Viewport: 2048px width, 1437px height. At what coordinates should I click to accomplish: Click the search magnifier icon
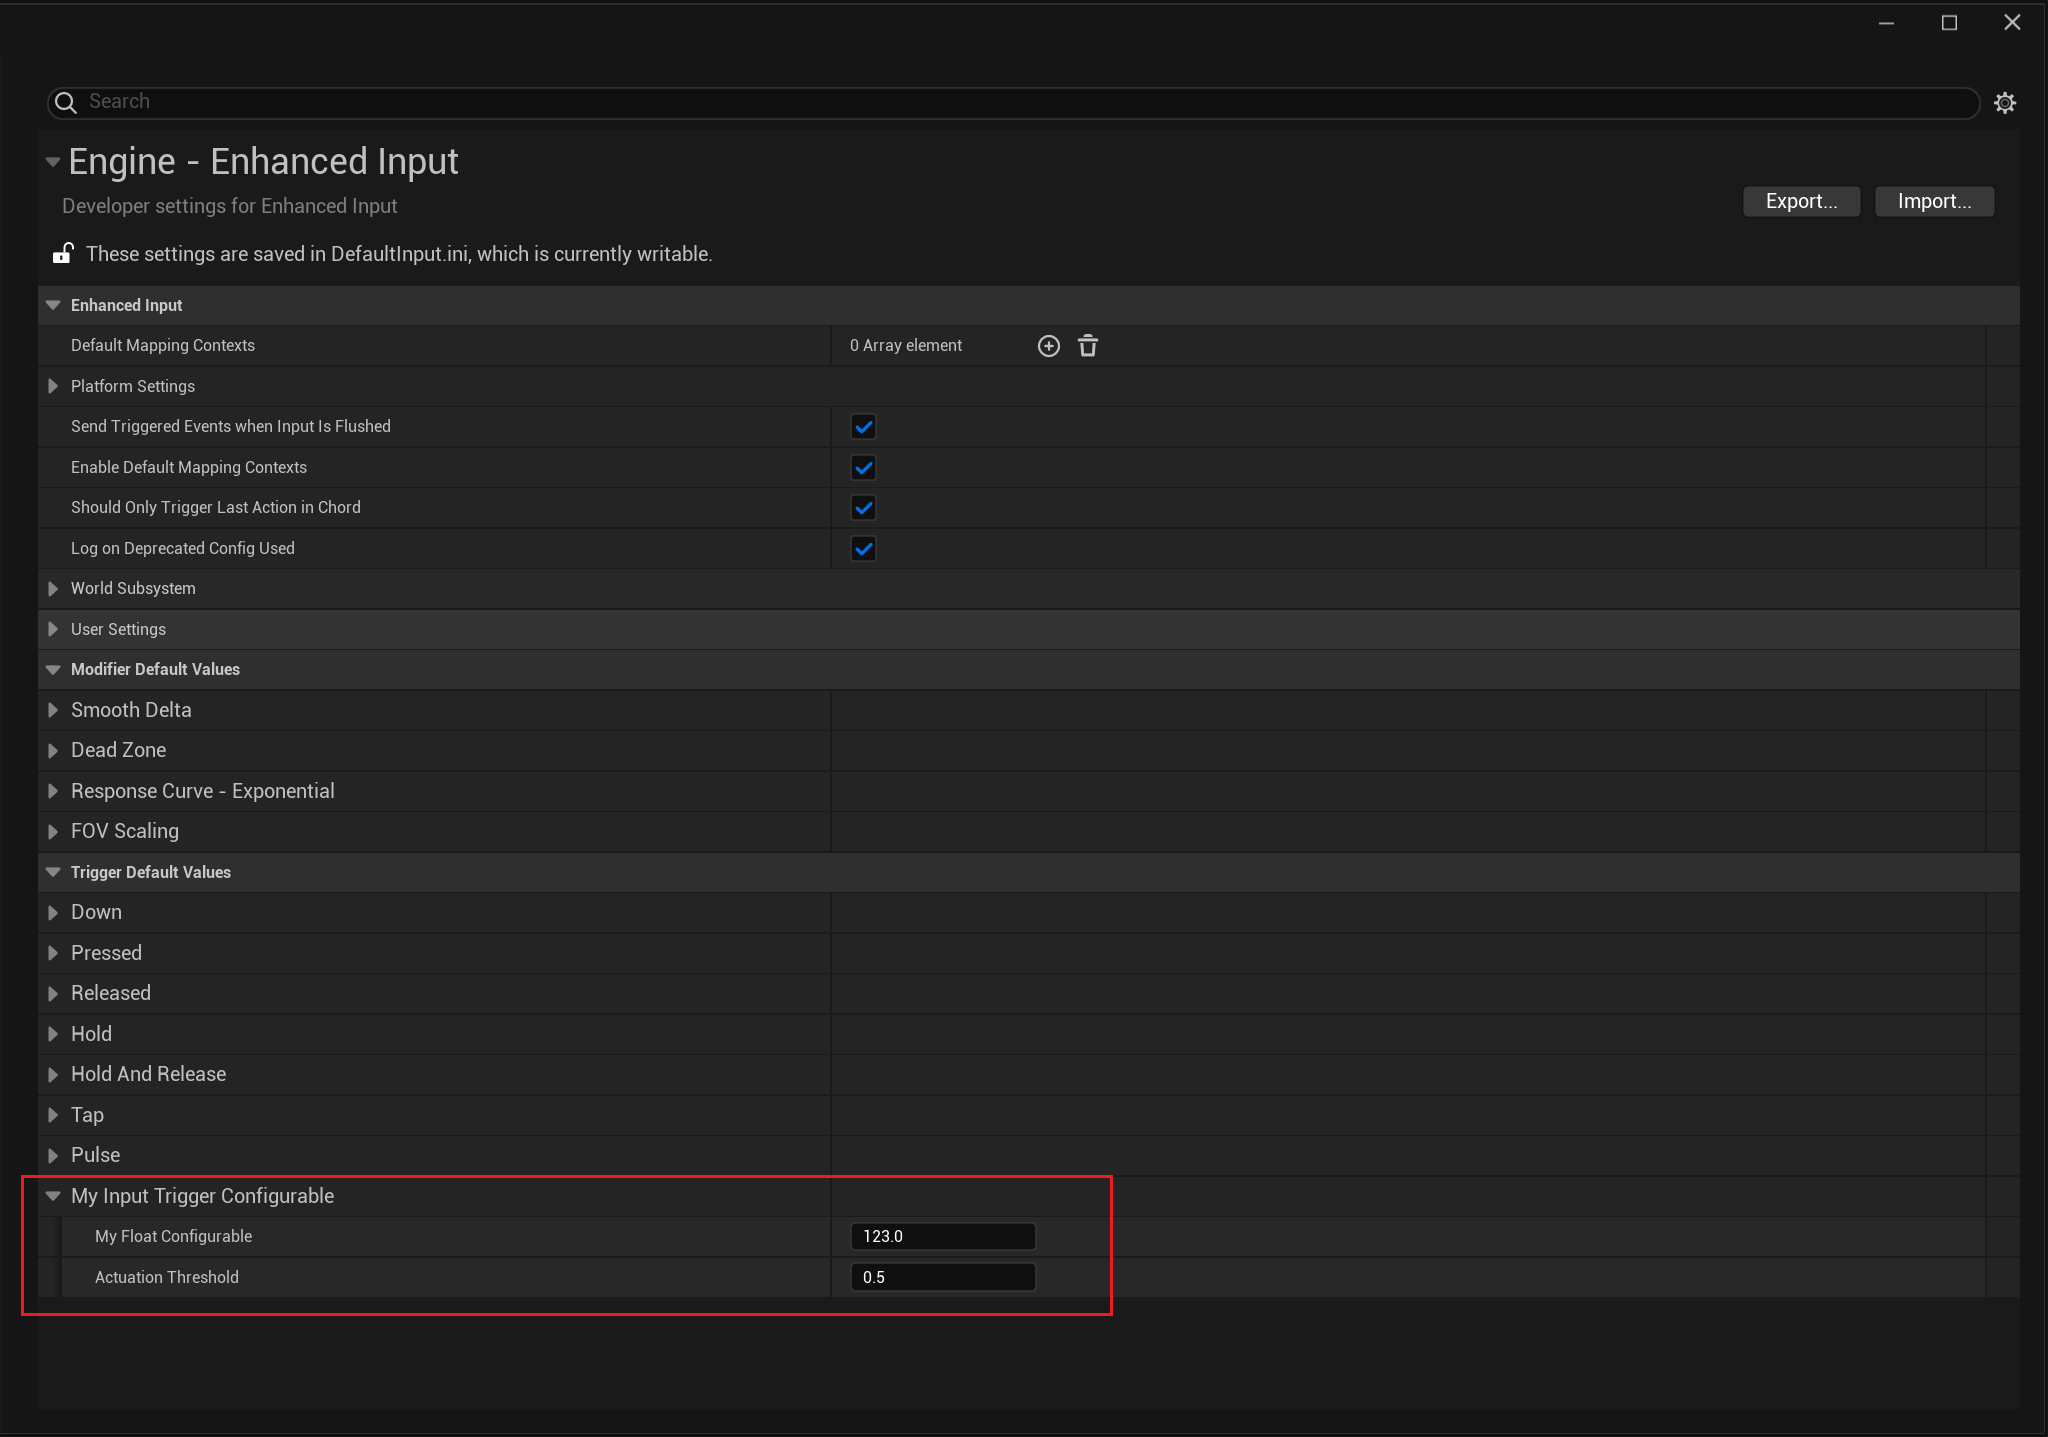coord(66,102)
